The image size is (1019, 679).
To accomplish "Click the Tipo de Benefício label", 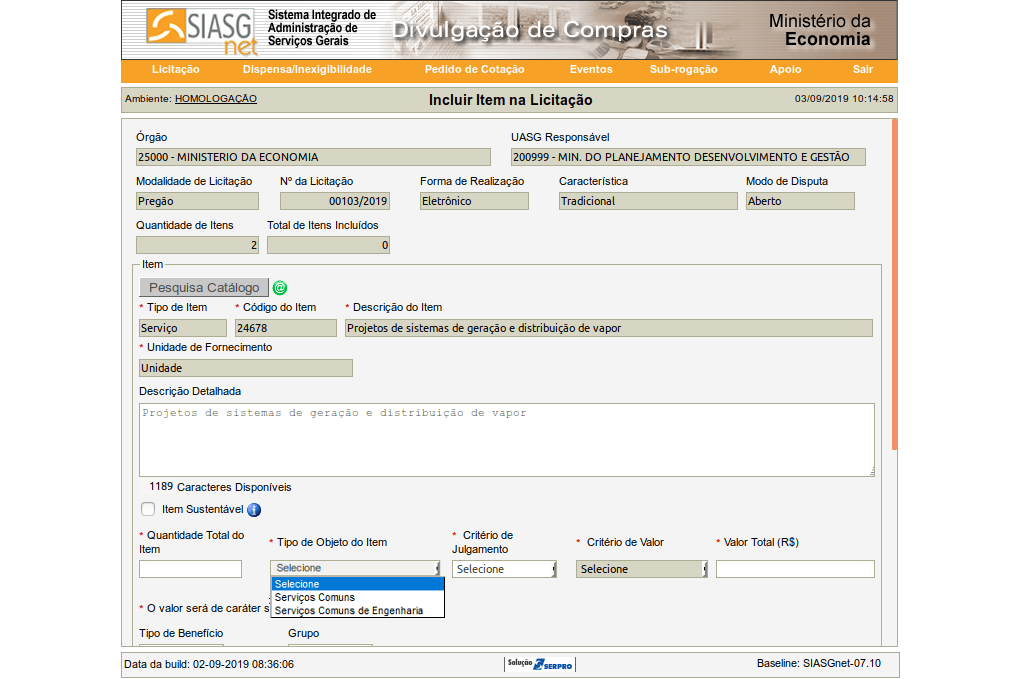I will [181, 633].
